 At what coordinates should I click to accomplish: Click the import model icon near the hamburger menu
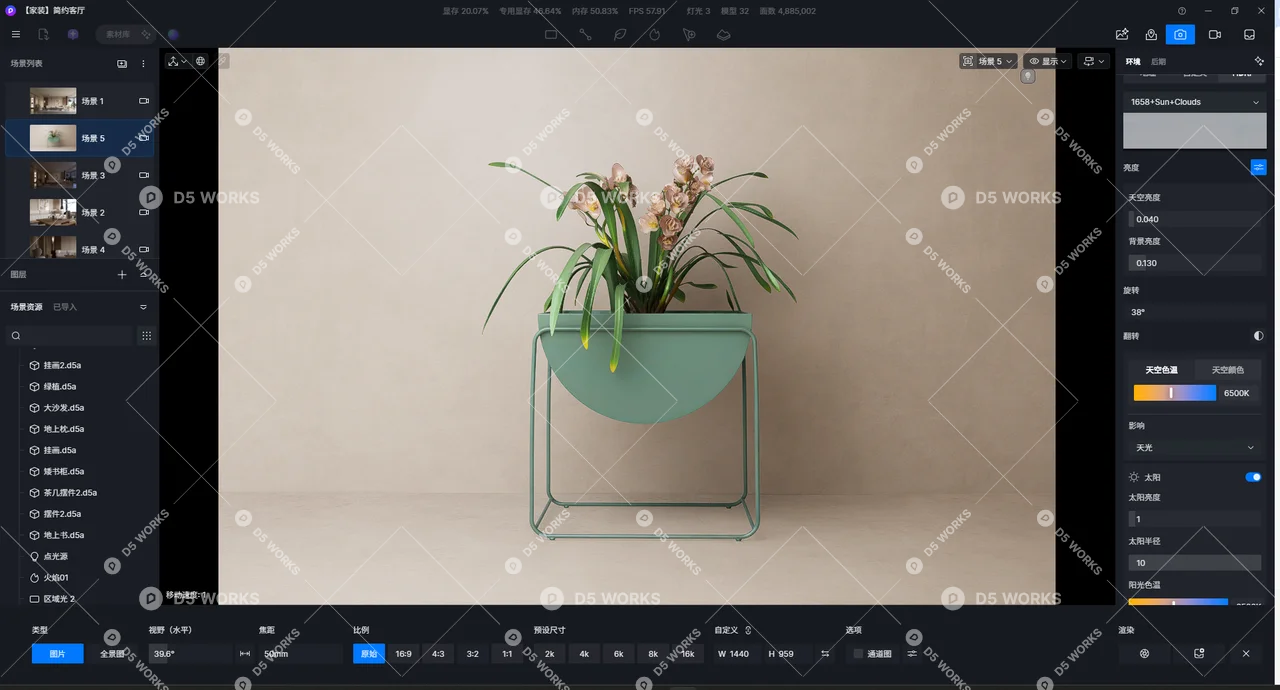[x=43, y=33]
